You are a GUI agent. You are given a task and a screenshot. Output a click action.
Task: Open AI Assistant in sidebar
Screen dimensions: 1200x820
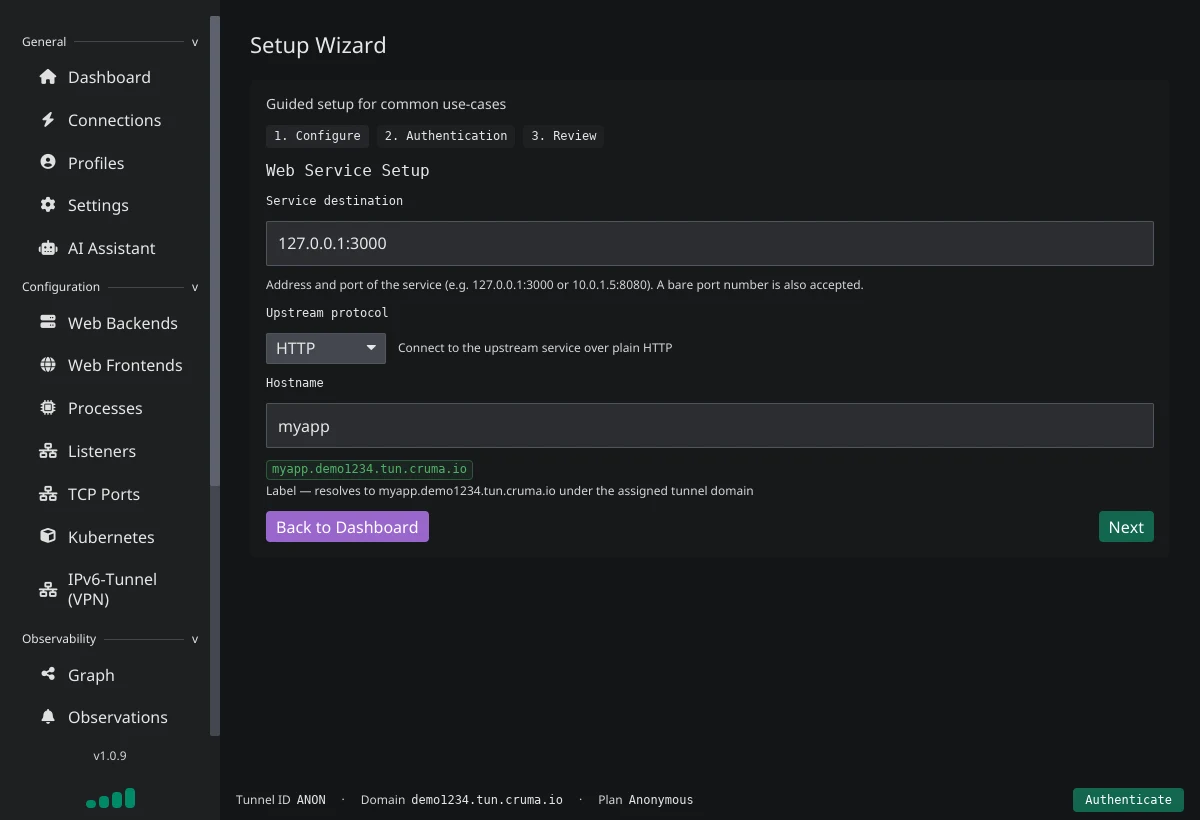(x=110, y=248)
